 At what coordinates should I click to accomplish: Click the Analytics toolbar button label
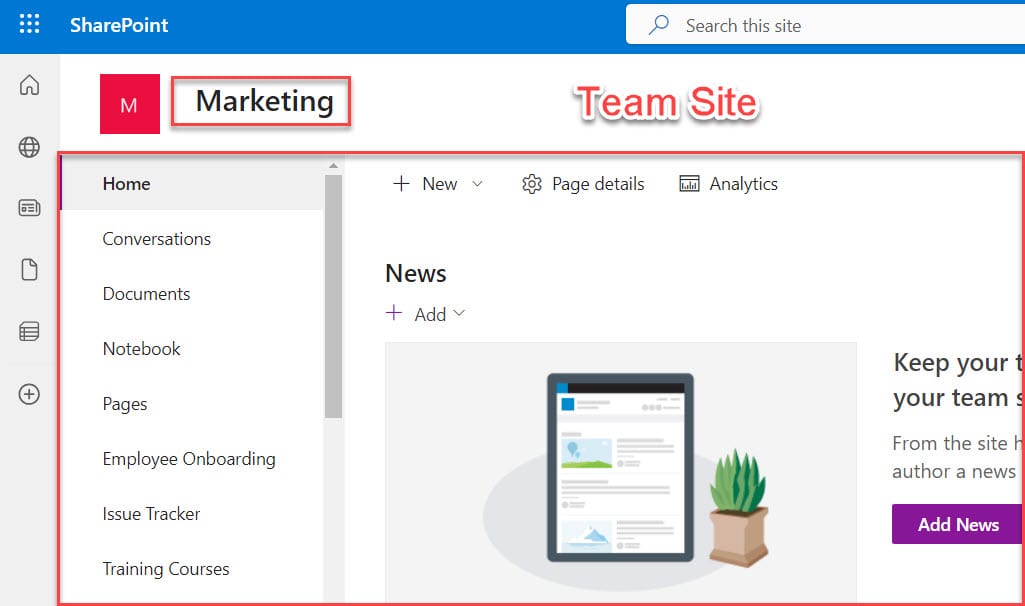(x=744, y=184)
